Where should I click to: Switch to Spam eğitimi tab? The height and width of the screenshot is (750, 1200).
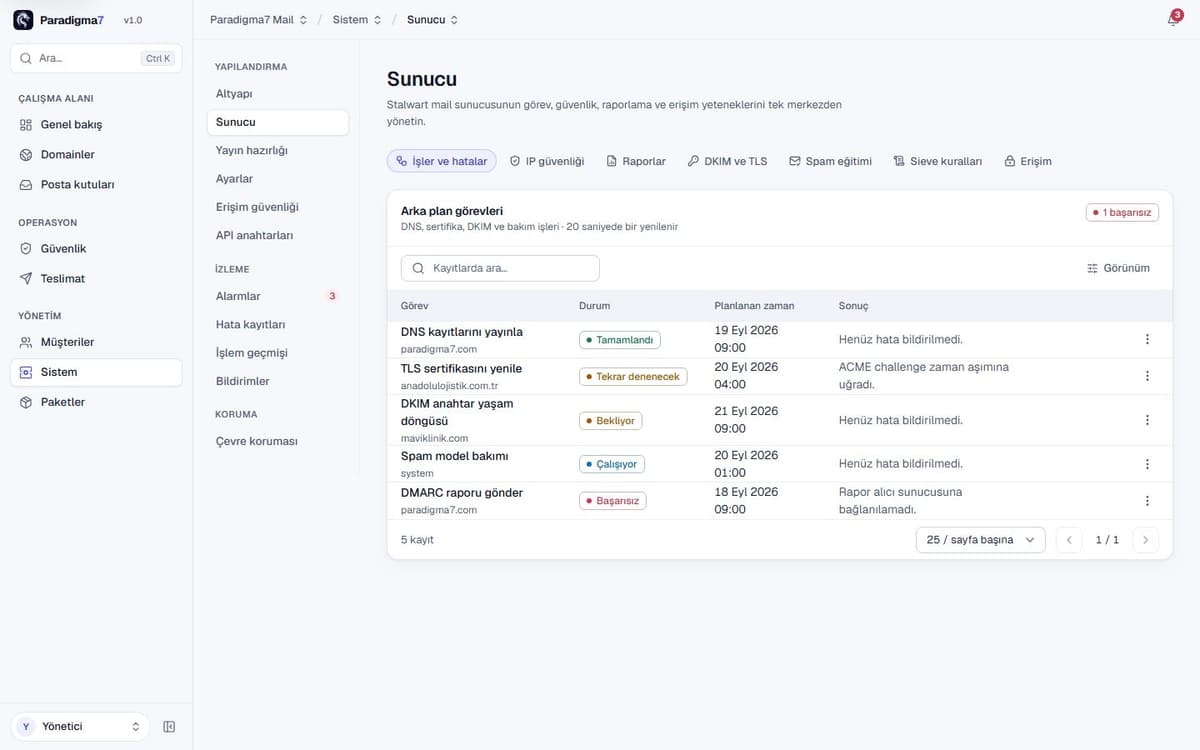click(x=830, y=161)
